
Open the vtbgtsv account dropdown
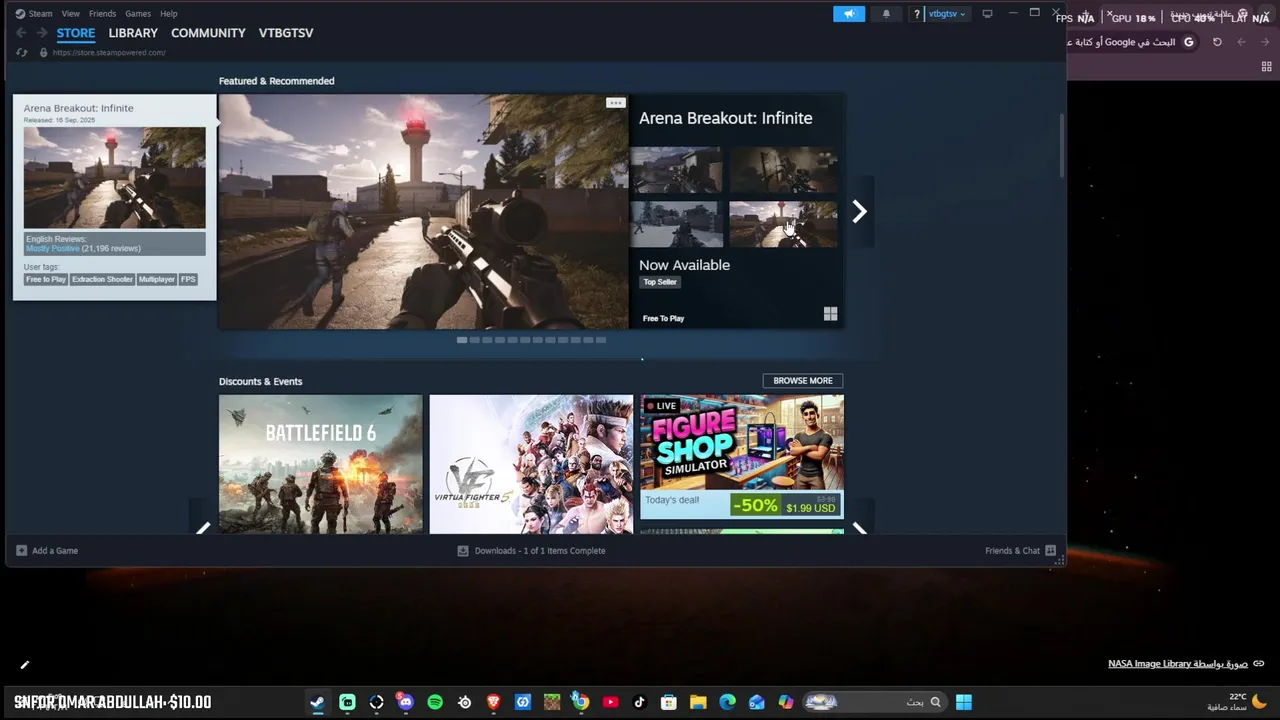[x=947, y=14]
